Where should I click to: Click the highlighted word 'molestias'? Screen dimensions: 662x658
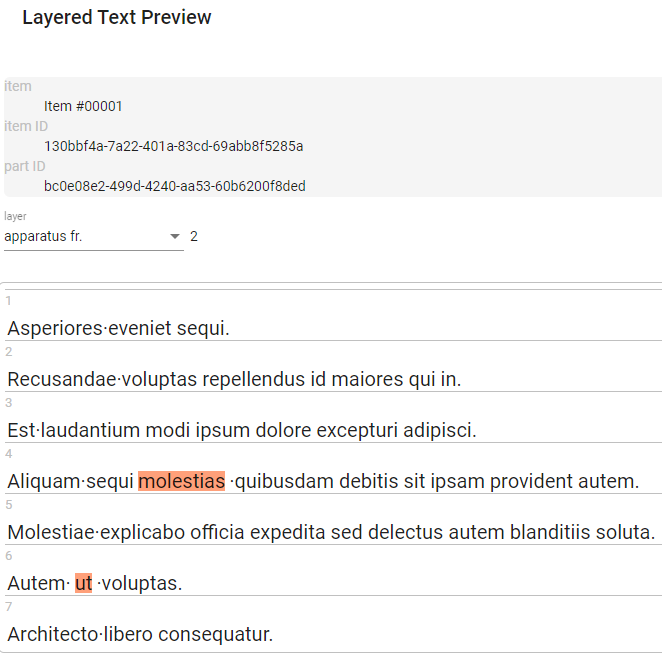click(x=182, y=481)
